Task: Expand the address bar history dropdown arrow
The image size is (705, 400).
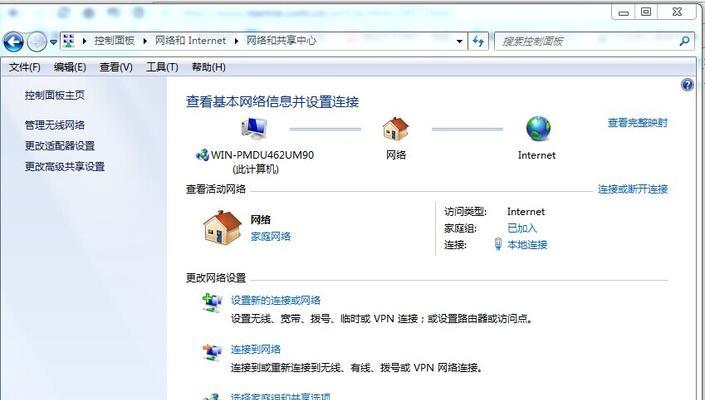Action: click(x=460, y=42)
